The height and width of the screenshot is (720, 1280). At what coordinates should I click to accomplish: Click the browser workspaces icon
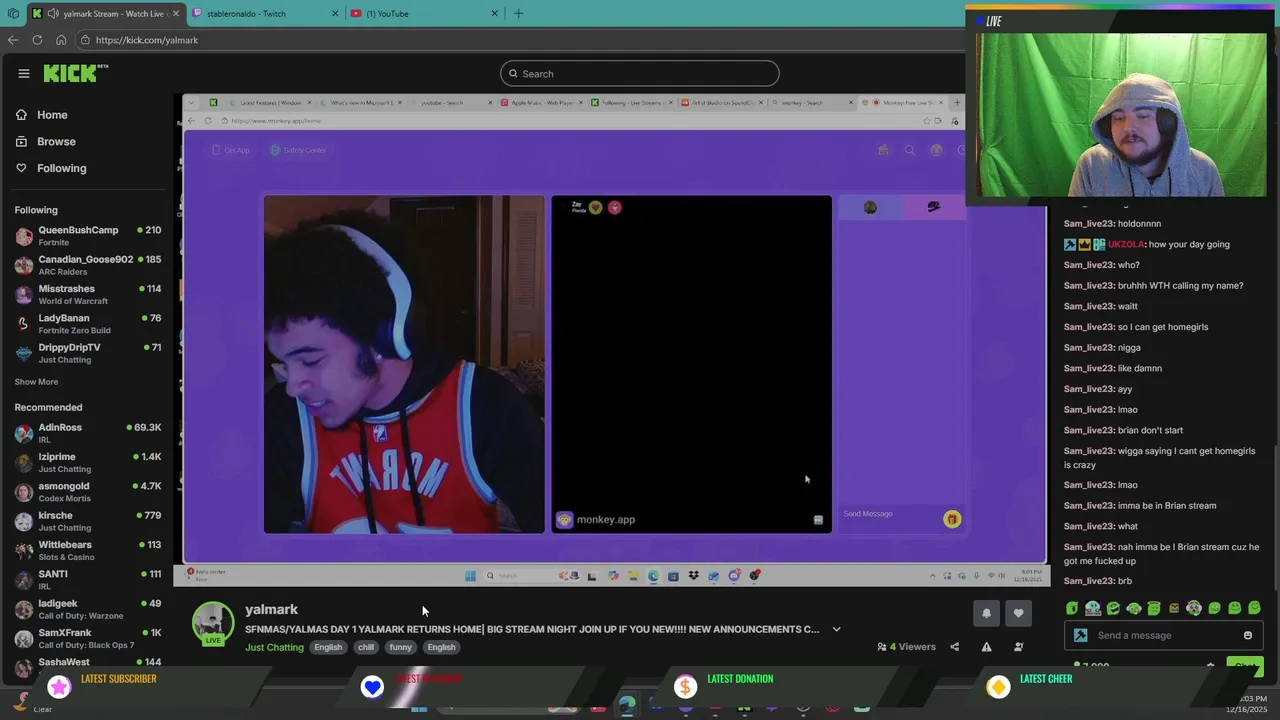point(13,13)
